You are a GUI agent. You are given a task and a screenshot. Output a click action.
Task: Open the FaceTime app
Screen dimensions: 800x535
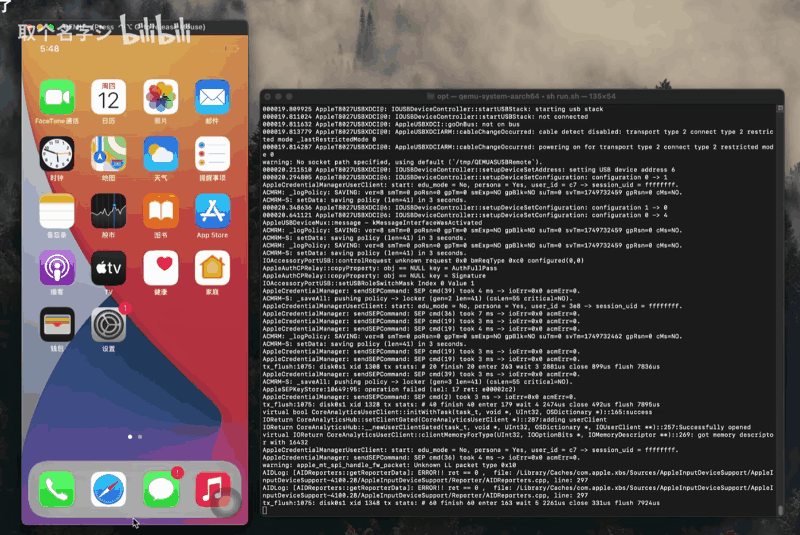click(x=57, y=97)
